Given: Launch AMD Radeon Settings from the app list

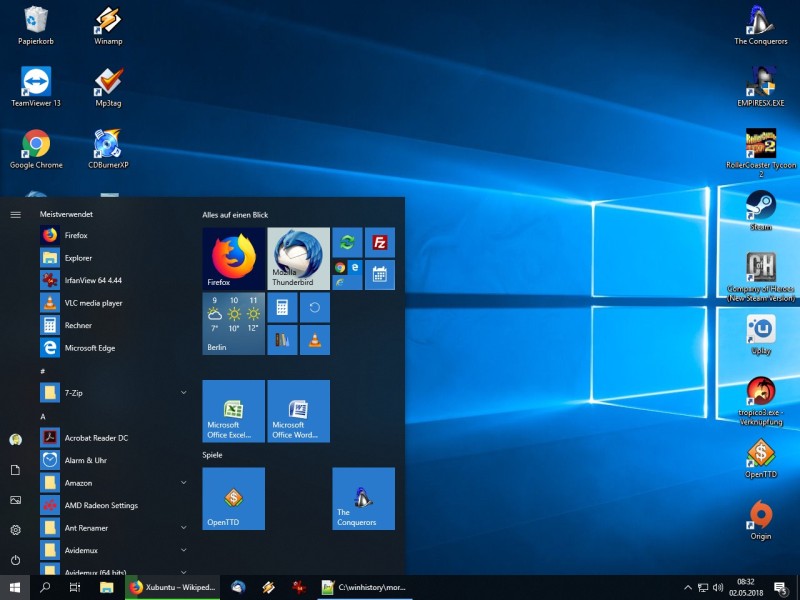Looking at the screenshot, I should [113, 505].
